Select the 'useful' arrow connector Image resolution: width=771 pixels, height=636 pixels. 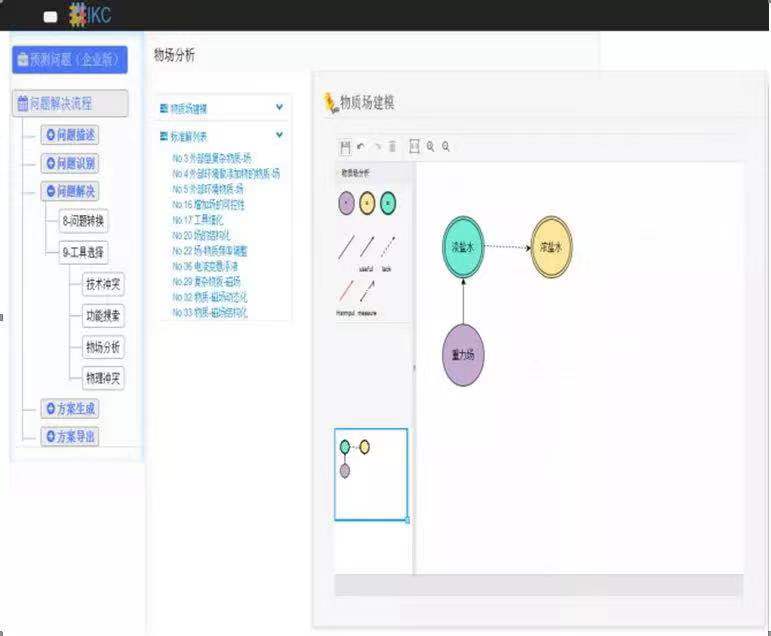[367, 247]
